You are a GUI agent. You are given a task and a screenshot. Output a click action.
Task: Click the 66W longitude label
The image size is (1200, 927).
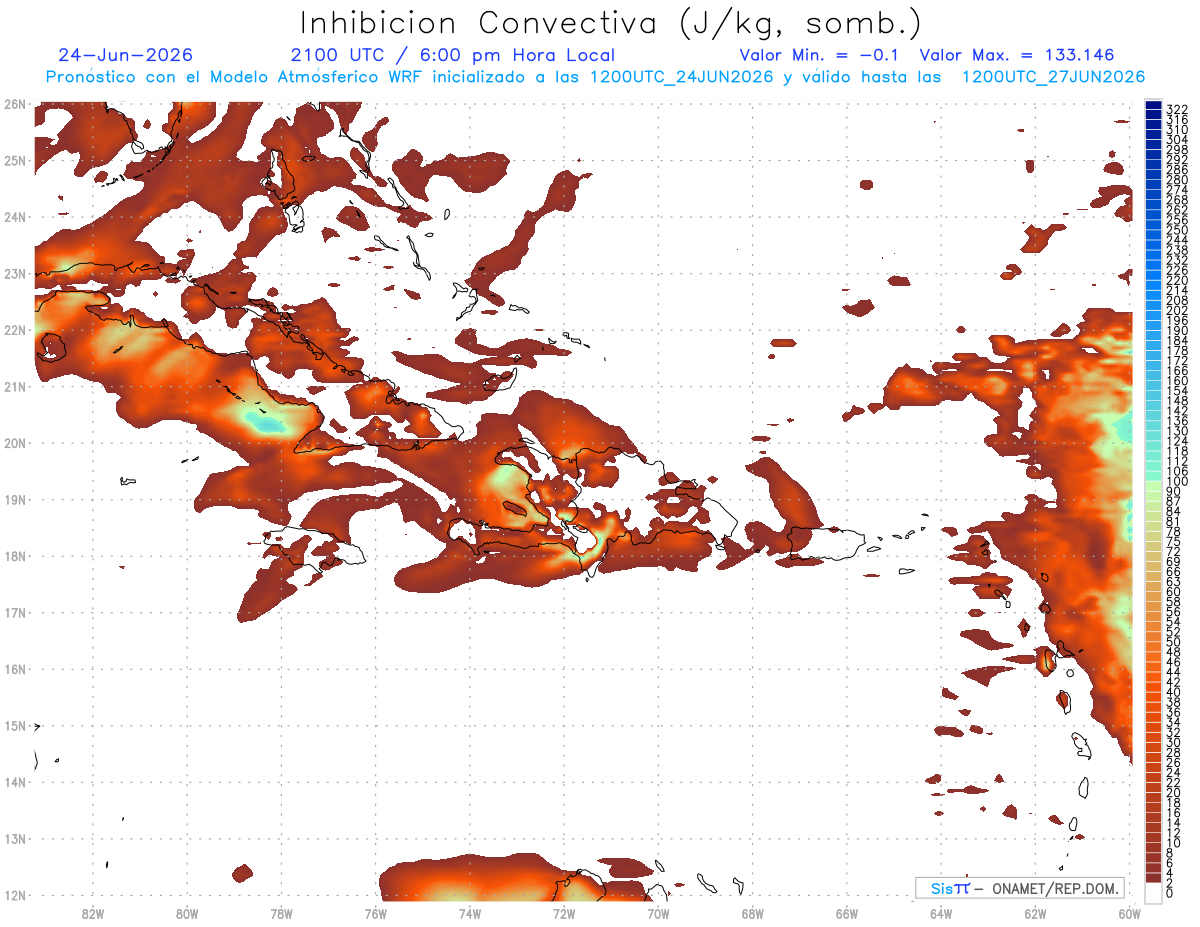847,914
